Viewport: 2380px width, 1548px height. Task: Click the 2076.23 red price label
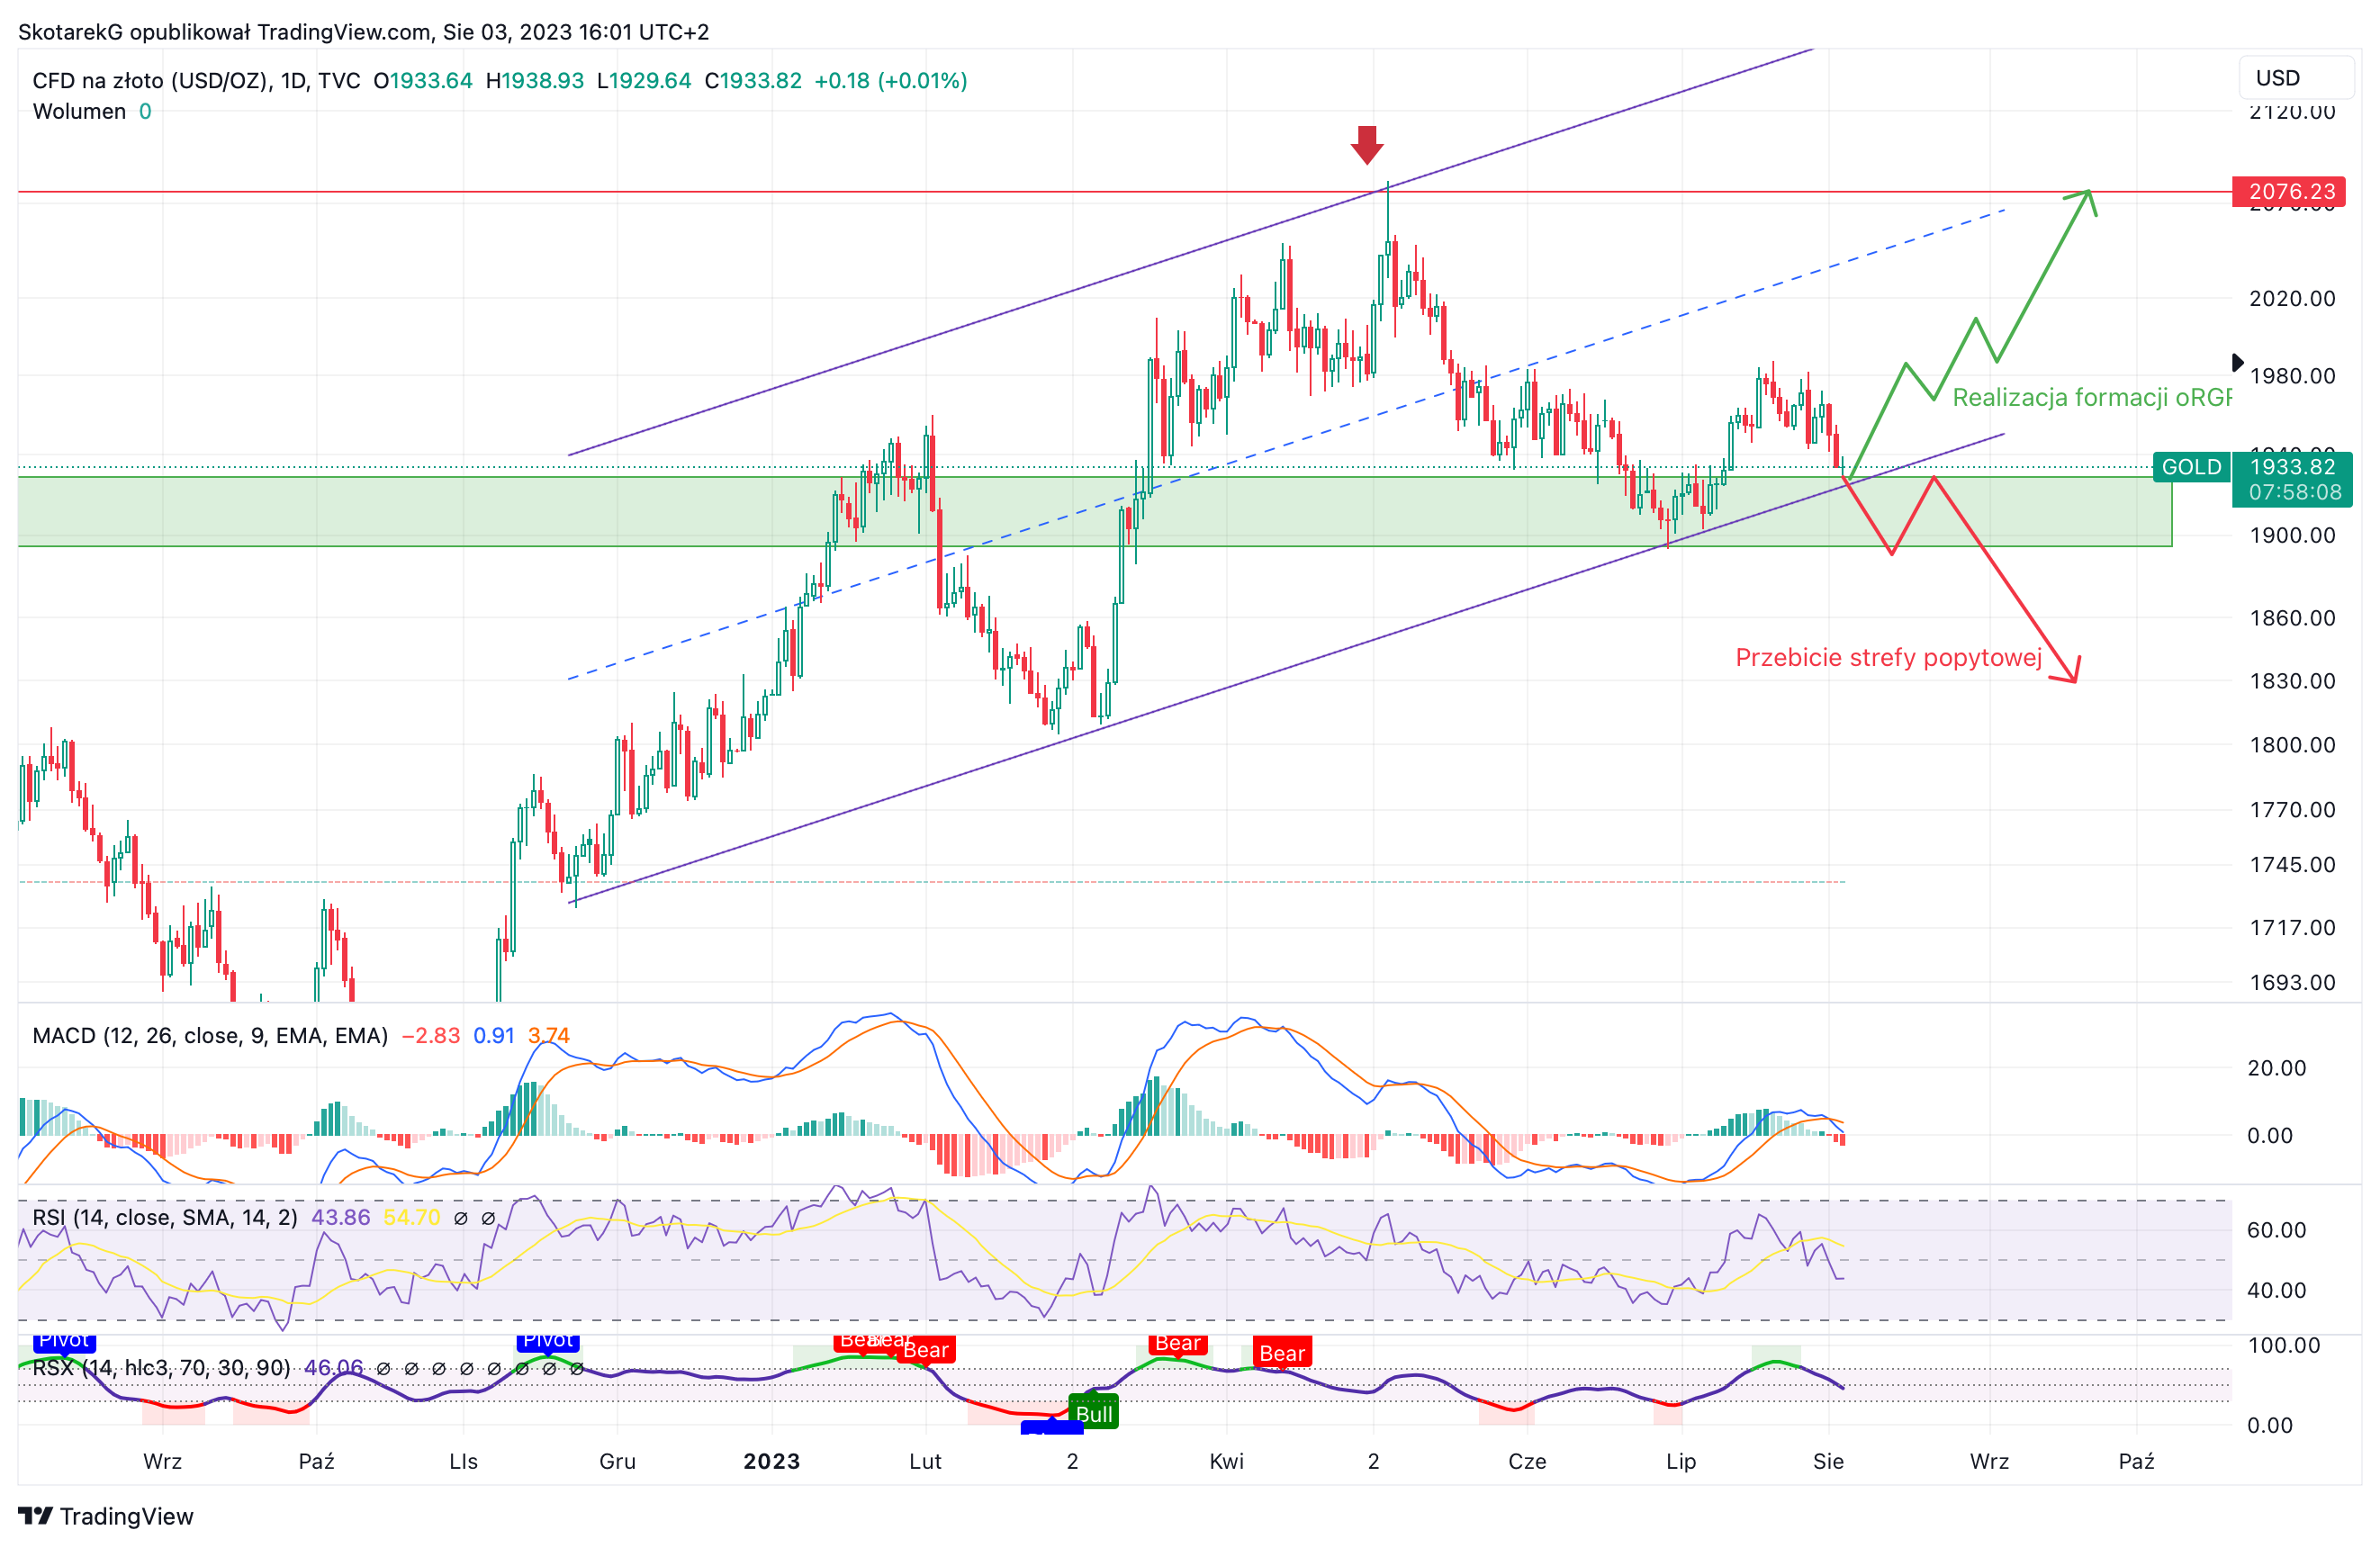click(2289, 191)
